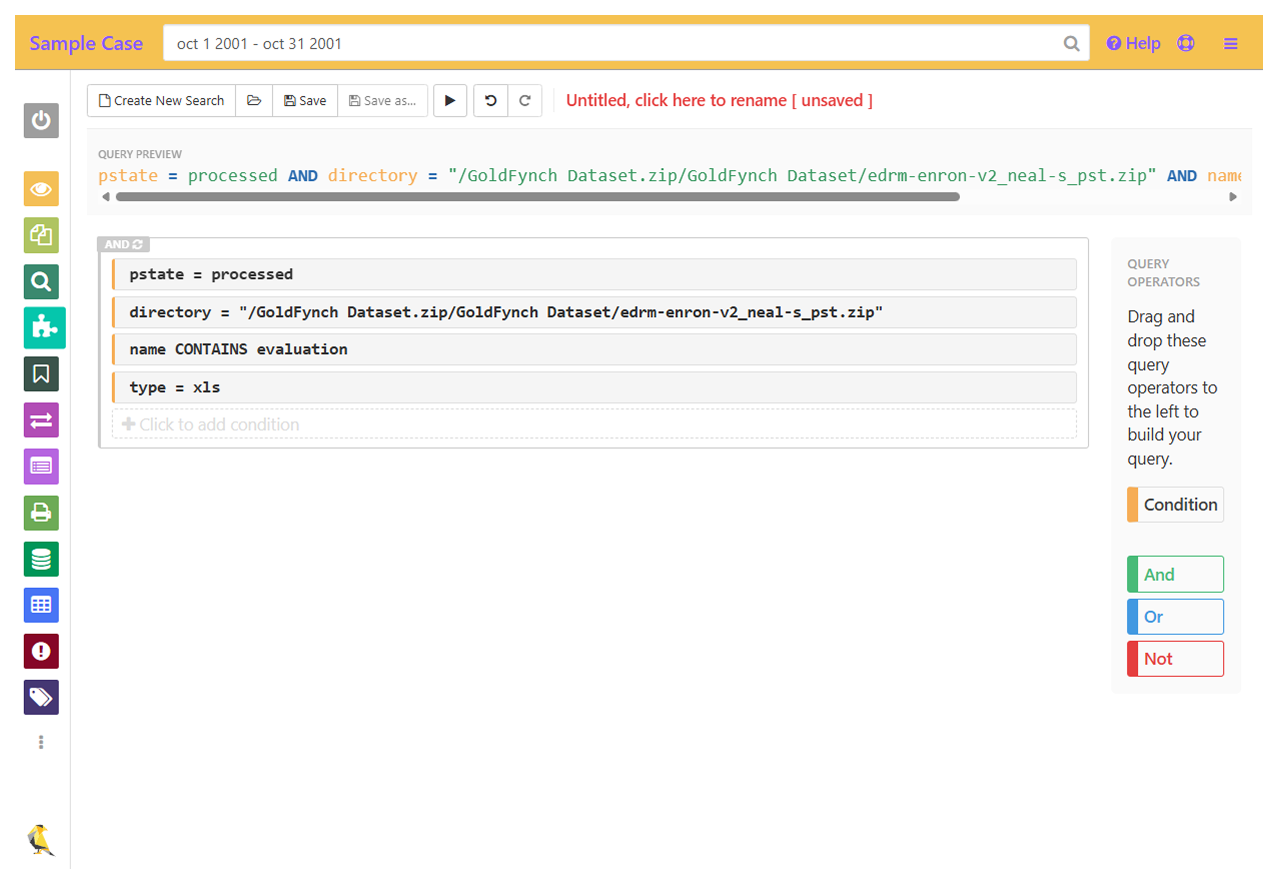Open the folder icon to load search

coord(254,101)
